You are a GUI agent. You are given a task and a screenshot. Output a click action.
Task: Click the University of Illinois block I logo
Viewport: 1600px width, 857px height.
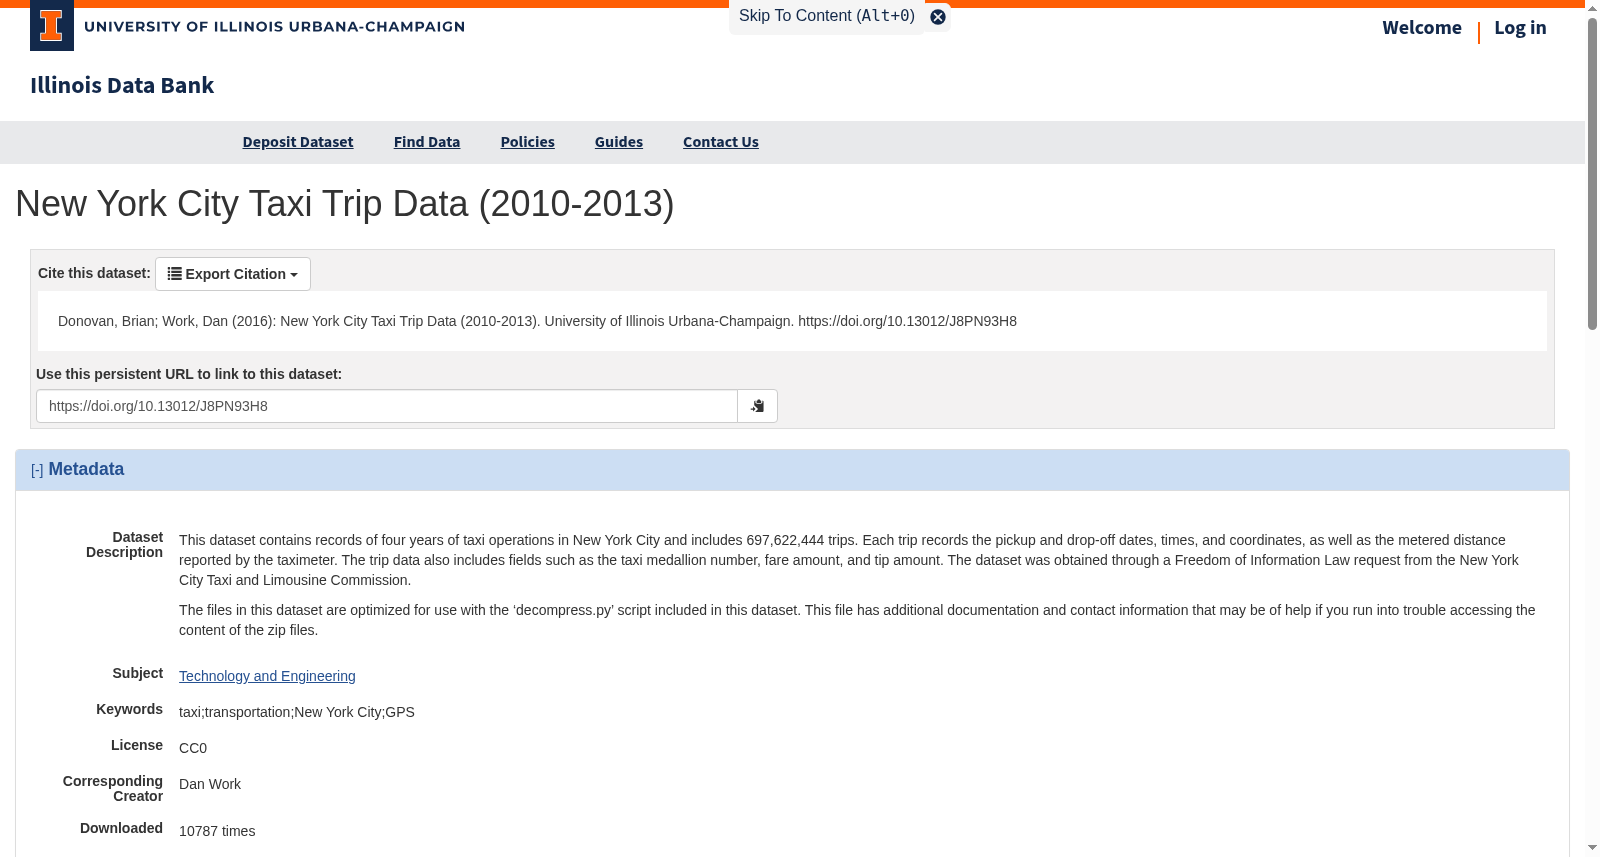[x=52, y=26]
